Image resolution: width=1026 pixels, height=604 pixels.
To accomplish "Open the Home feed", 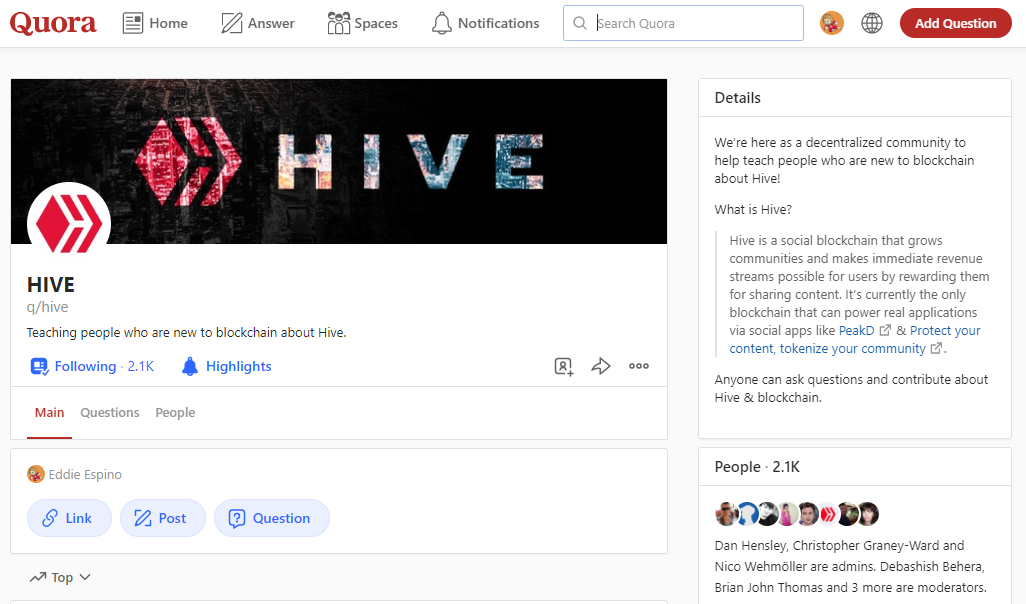I will (155, 23).
